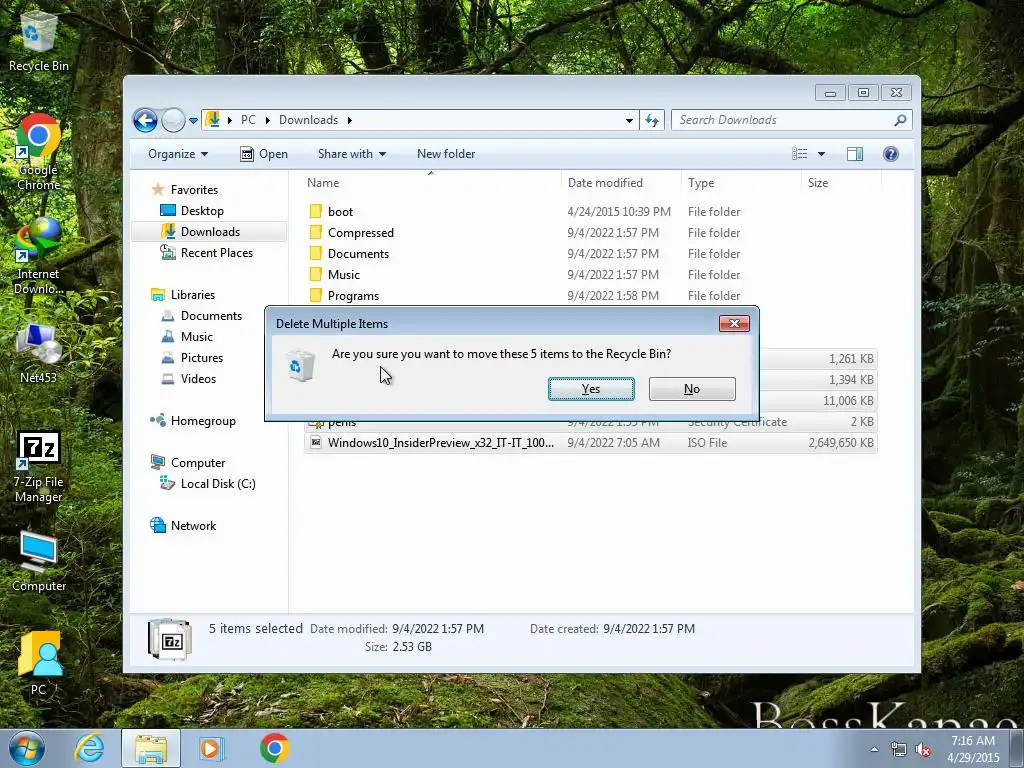Refresh the Downloads folder view
This screenshot has height=768, width=1024.
click(652, 120)
